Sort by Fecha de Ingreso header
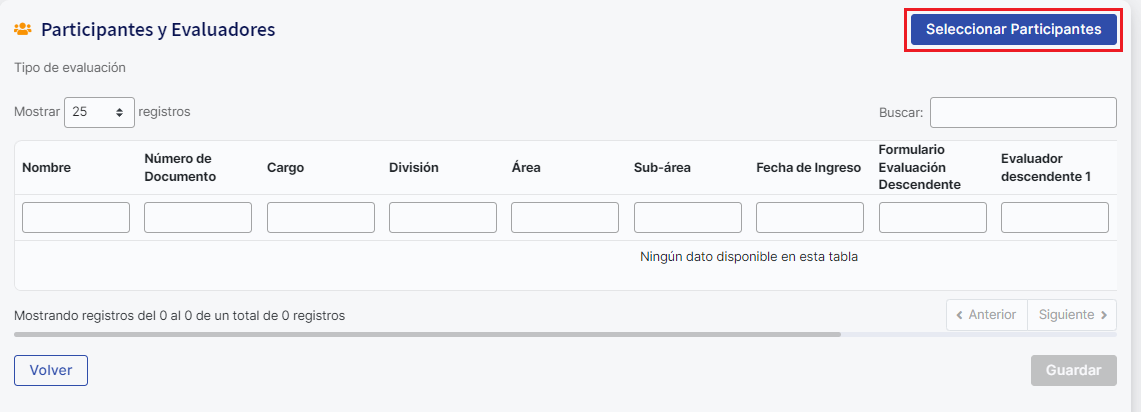1141x412 pixels. point(808,168)
